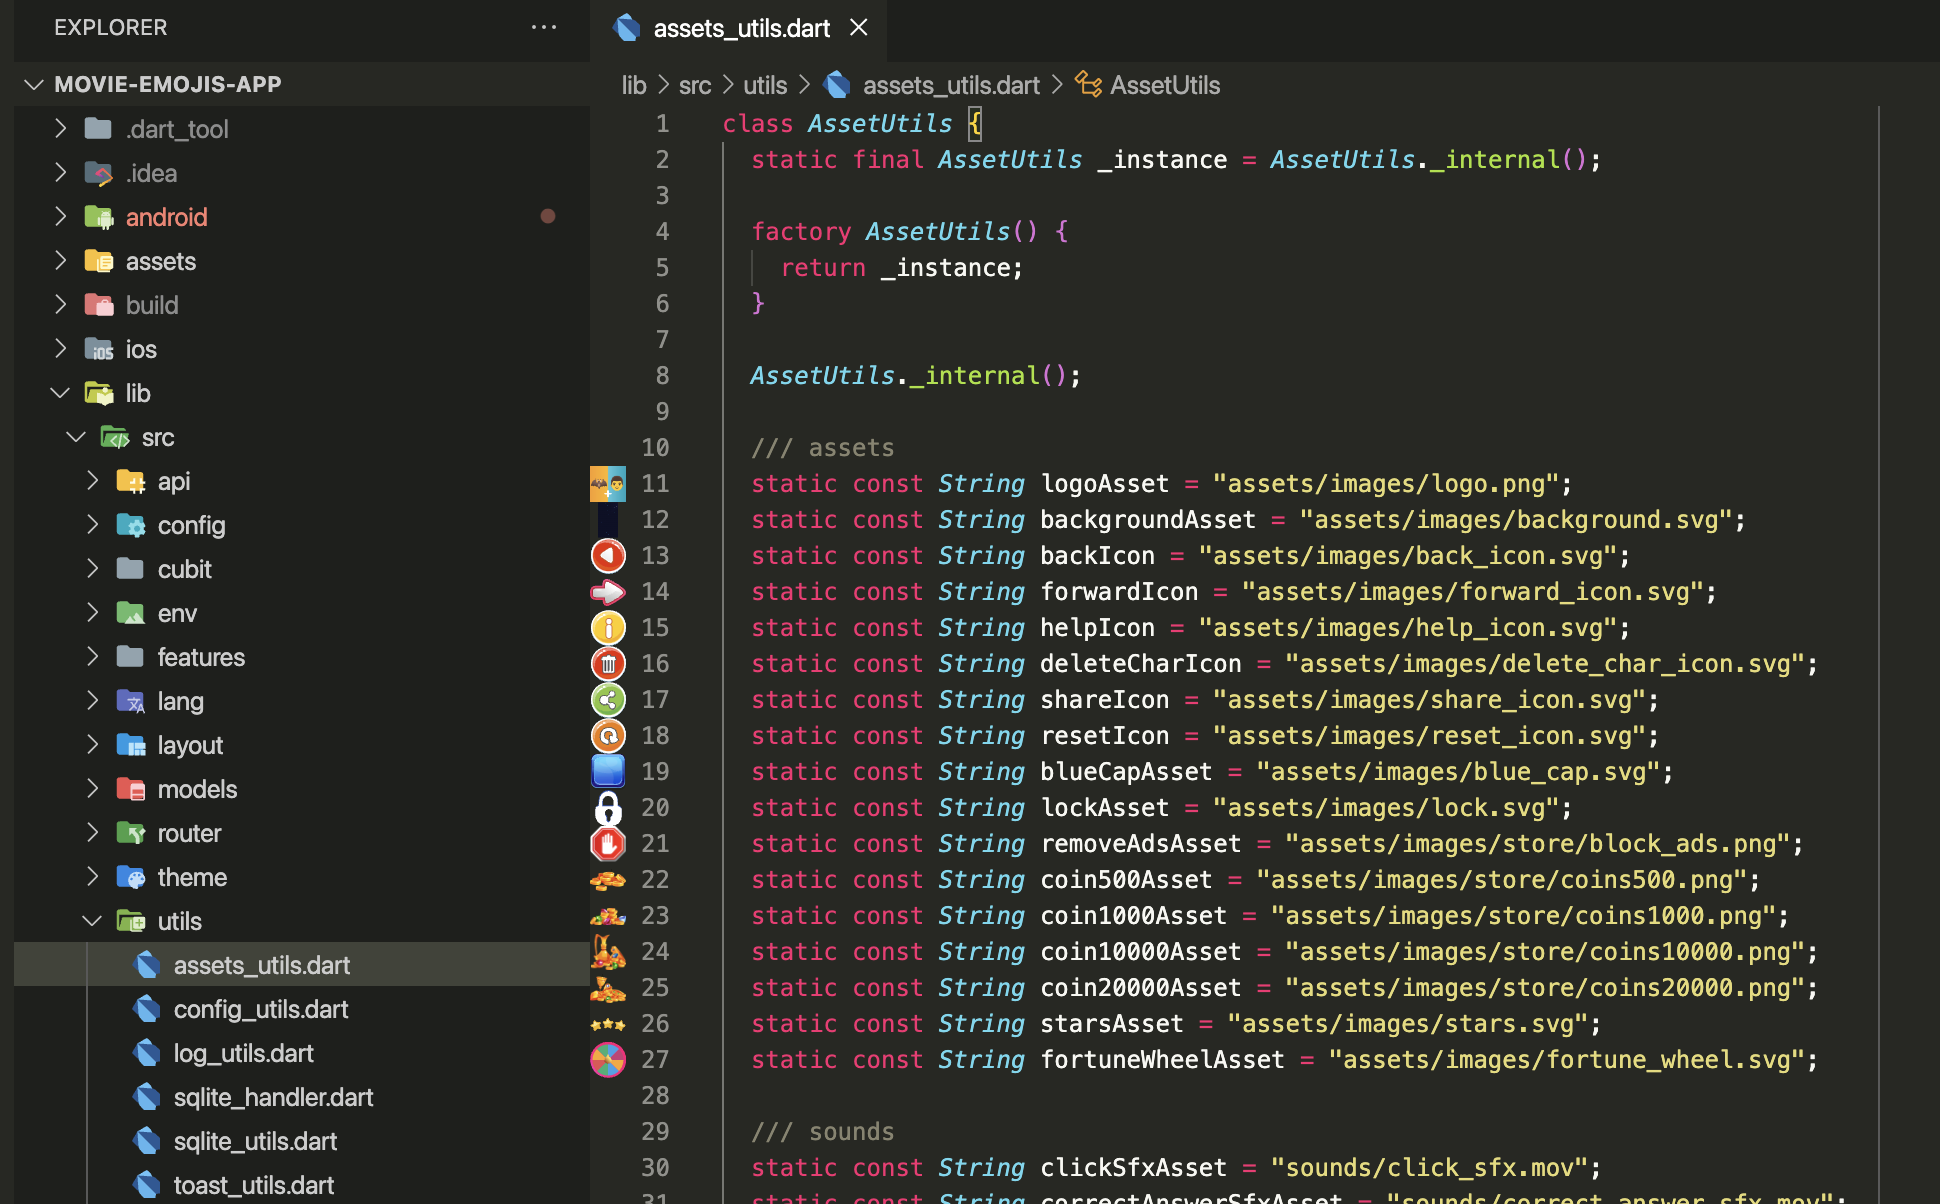This screenshot has height=1204, width=1940.
Task: Collapse the utils folder chevron
Action: (92, 920)
